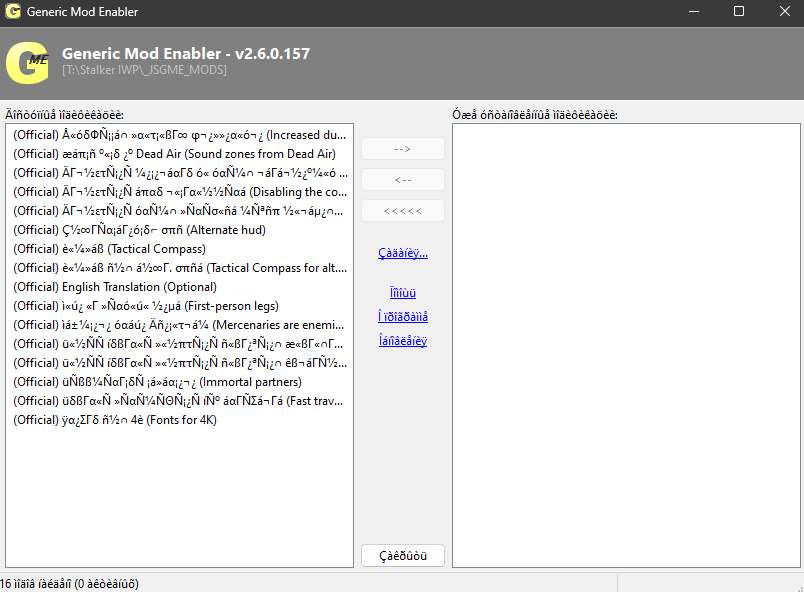Click the '<<<<<' disable all button
Viewport: 804px width, 592px height.
tap(403, 211)
